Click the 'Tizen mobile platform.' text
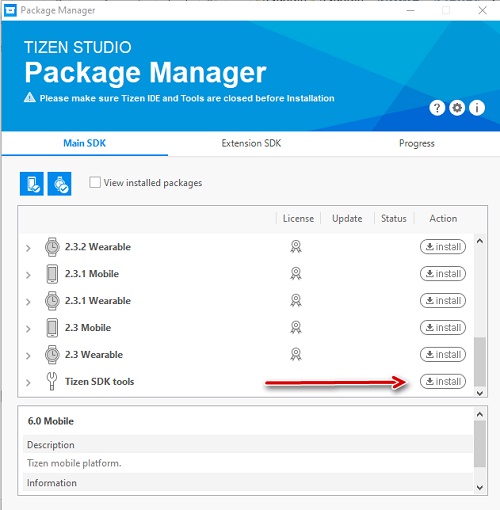500x510 pixels. pyautogui.click(x=74, y=463)
